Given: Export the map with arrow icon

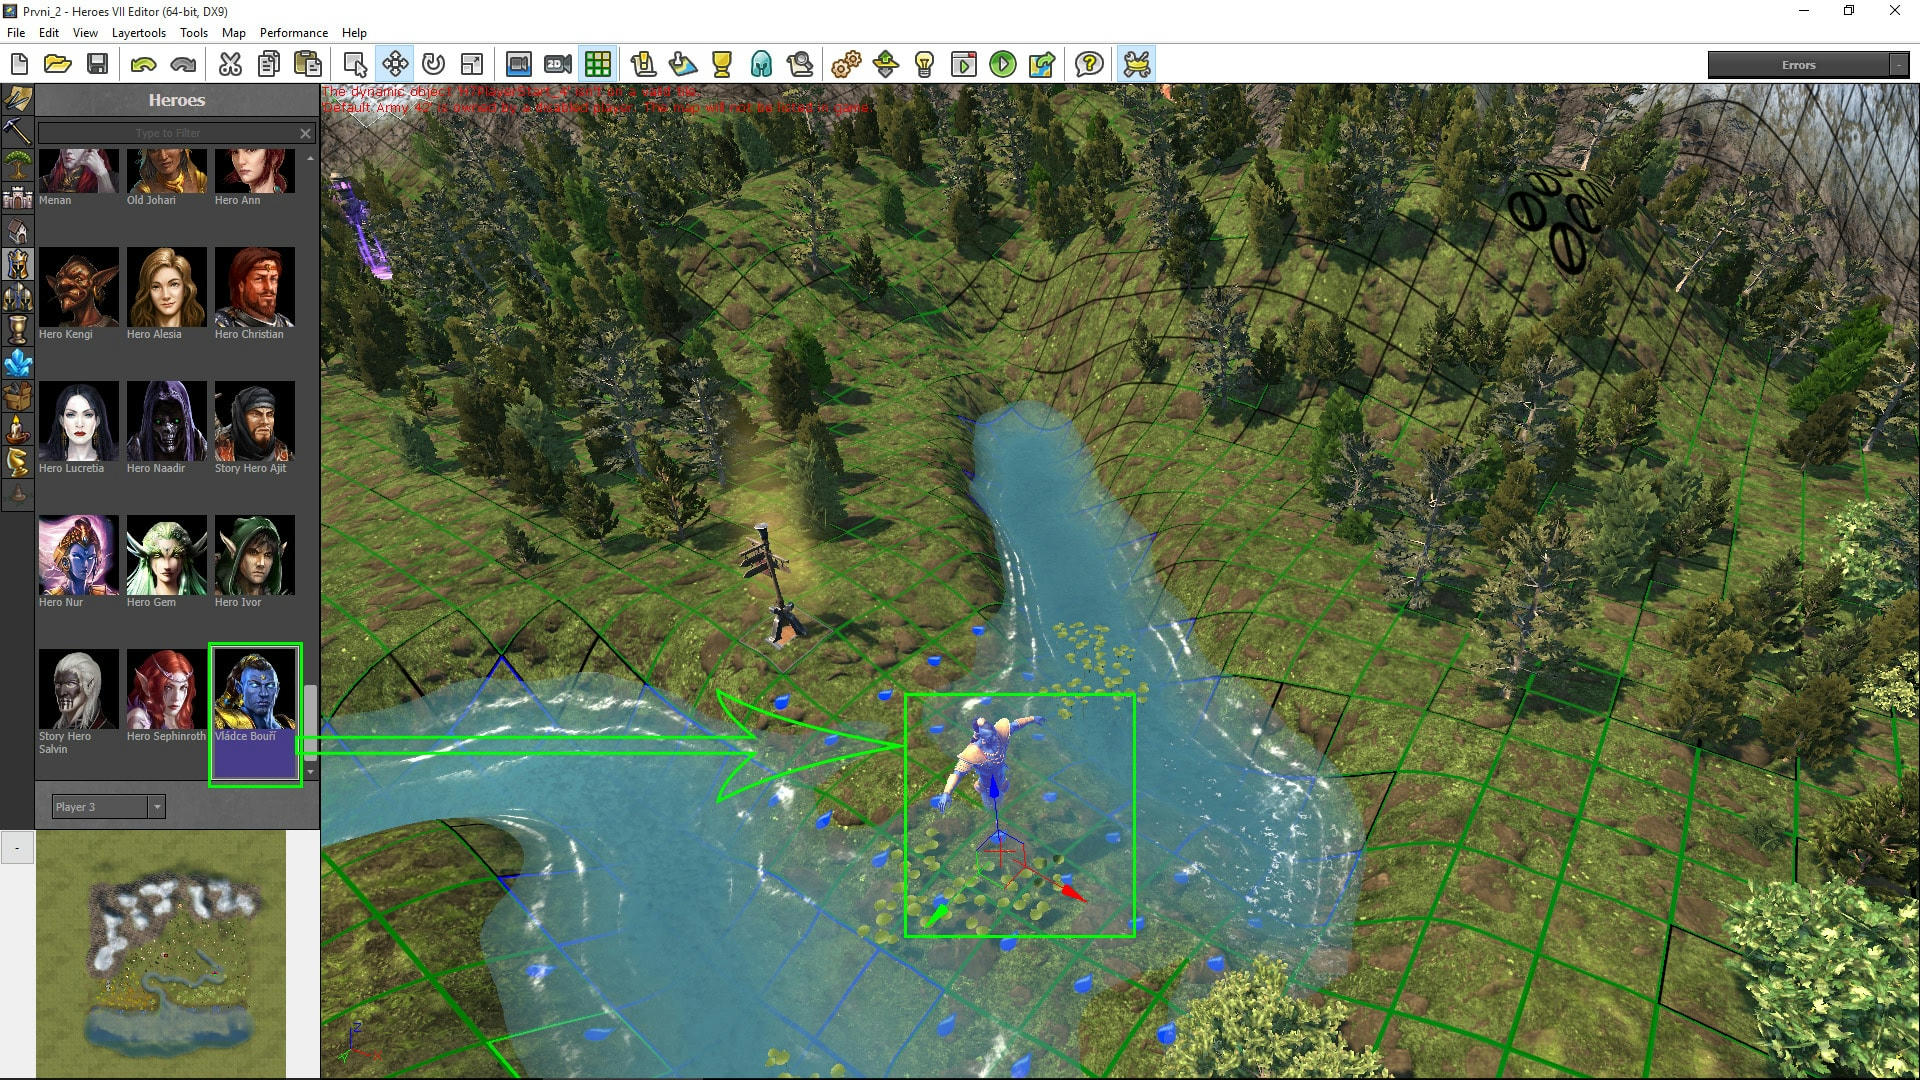Looking at the screenshot, I should click(x=1042, y=65).
